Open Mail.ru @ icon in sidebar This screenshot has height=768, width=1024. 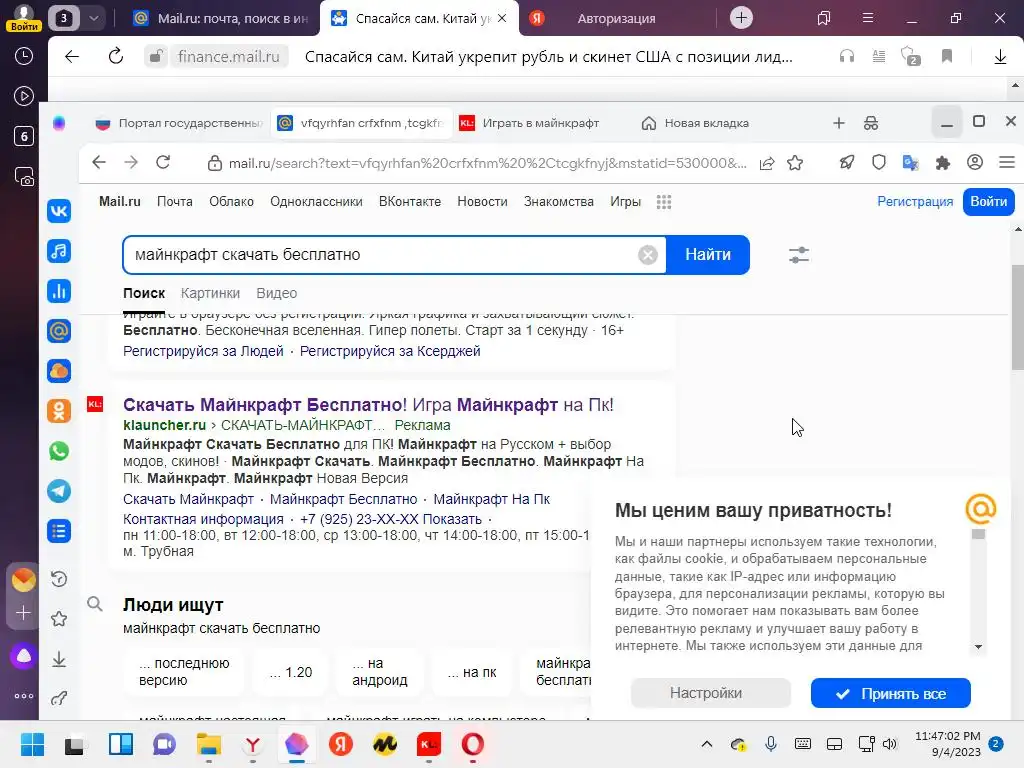(x=59, y=331)
